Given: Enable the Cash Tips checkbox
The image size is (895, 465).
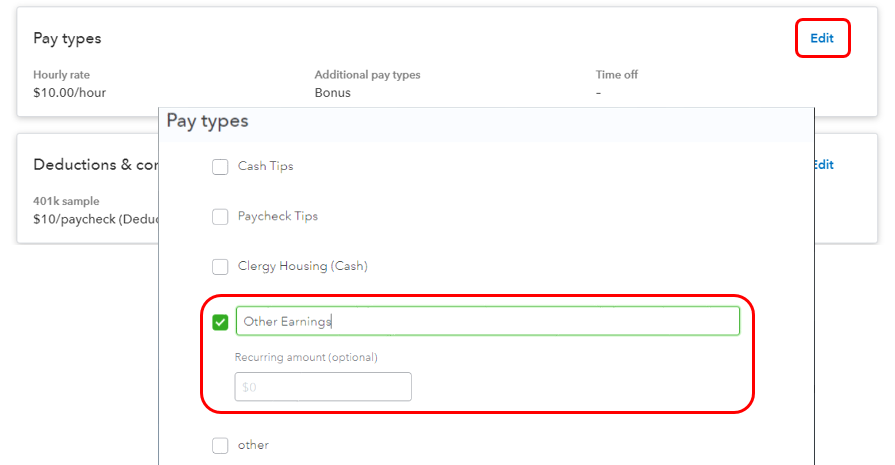Looking at the screenshot, I should point(220,167).
